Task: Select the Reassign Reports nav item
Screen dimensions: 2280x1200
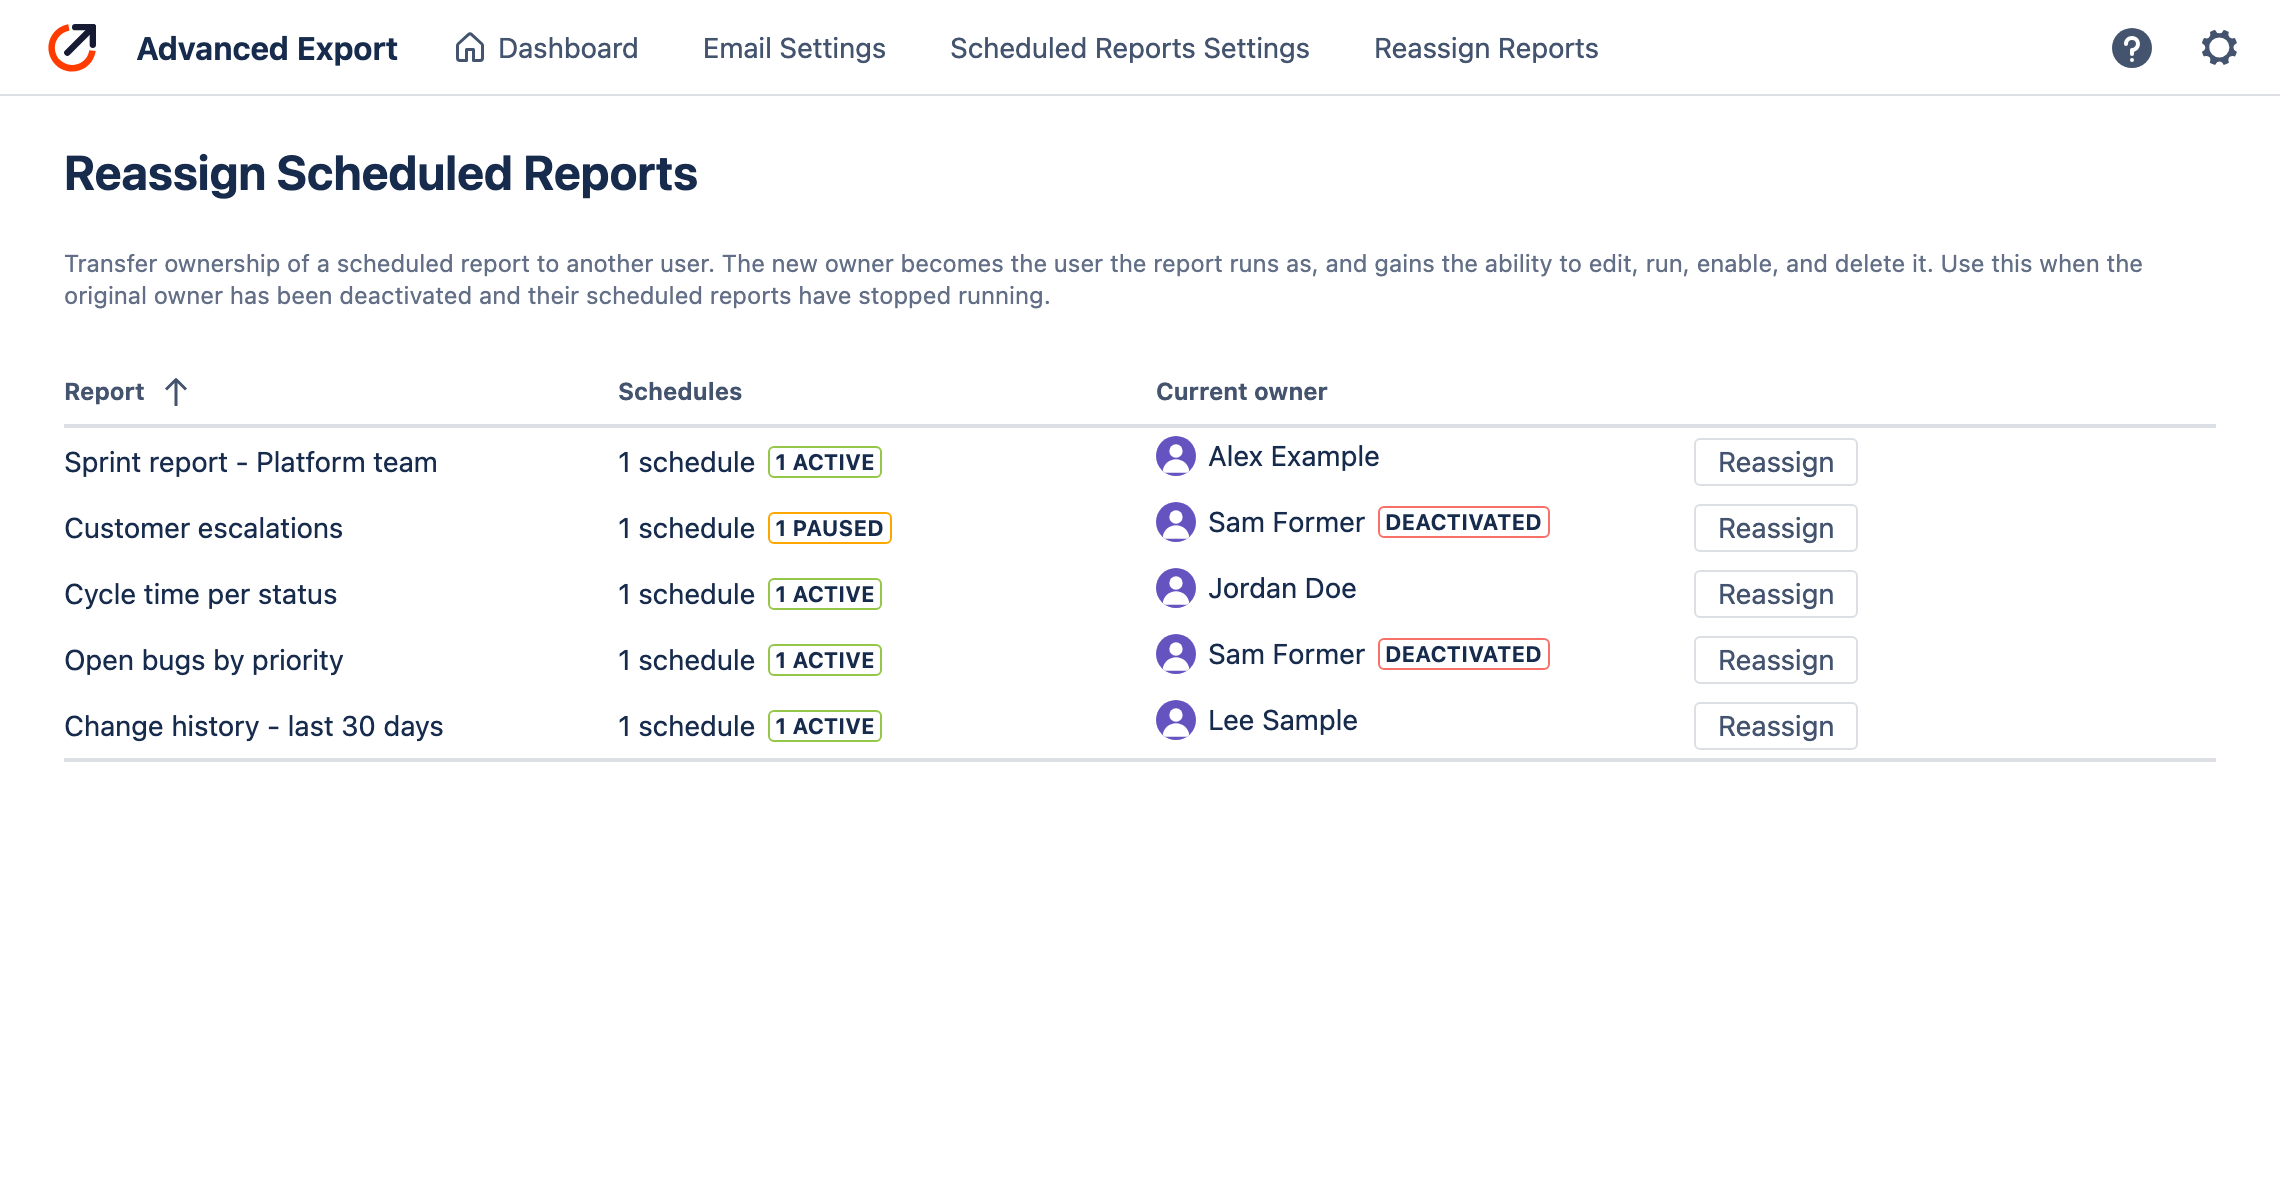Action: click(1486, 48)
